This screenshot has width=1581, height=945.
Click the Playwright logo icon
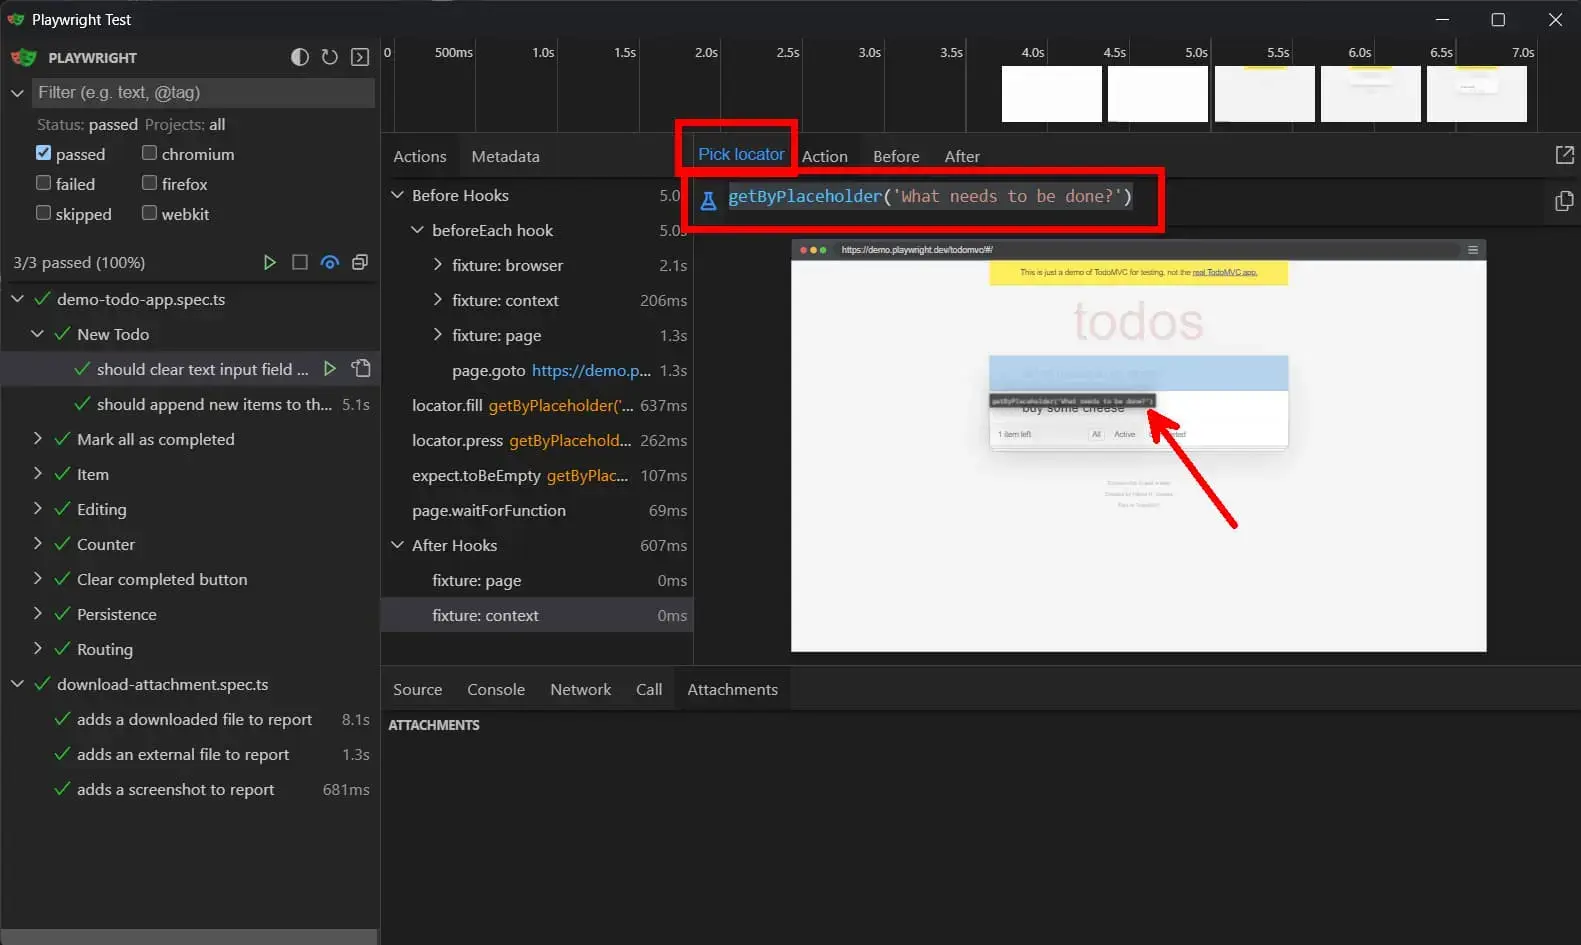(23, 57)
